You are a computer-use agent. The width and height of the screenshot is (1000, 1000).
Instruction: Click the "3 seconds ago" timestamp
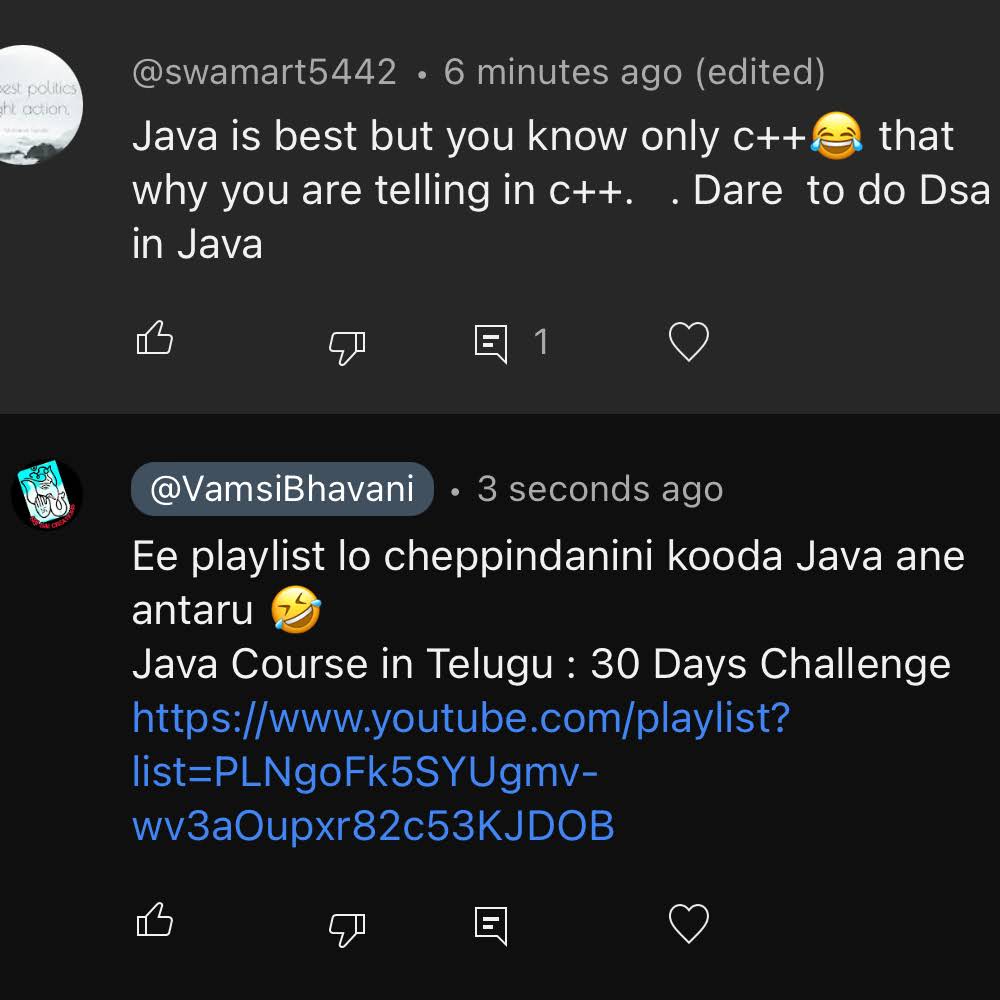click(600, 489)
